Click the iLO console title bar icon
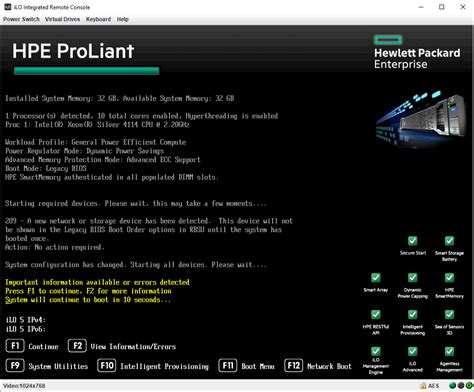This screenshot has width=474, height=392. click(x=7, y=7)
